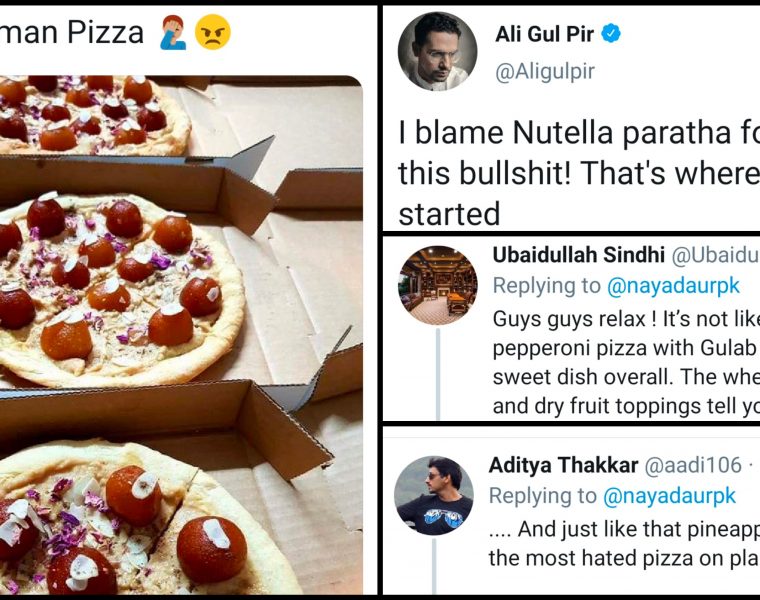Open Ali Gul Pir's profile picture
Screen dimensions: 760x600
(438, 52)
